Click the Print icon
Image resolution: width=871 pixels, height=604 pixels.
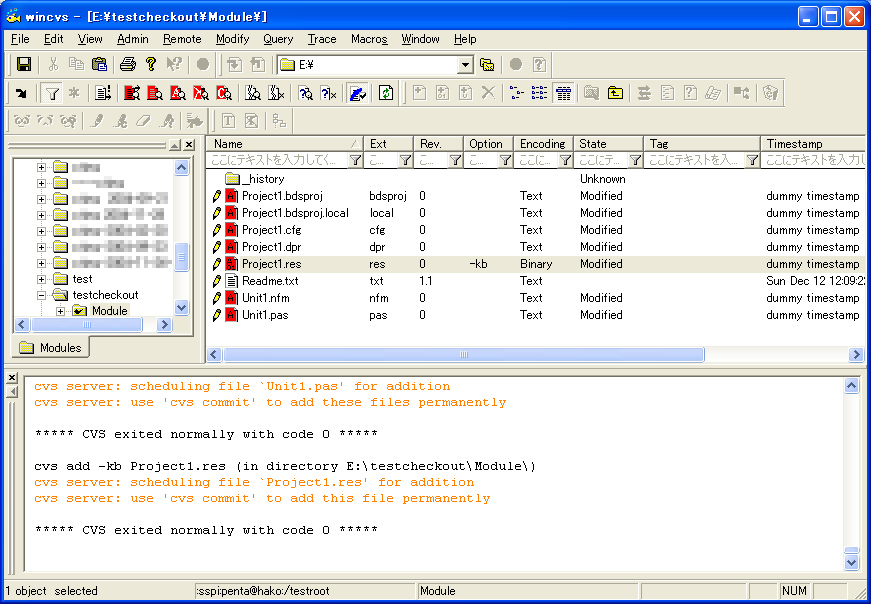pos(128,64)
